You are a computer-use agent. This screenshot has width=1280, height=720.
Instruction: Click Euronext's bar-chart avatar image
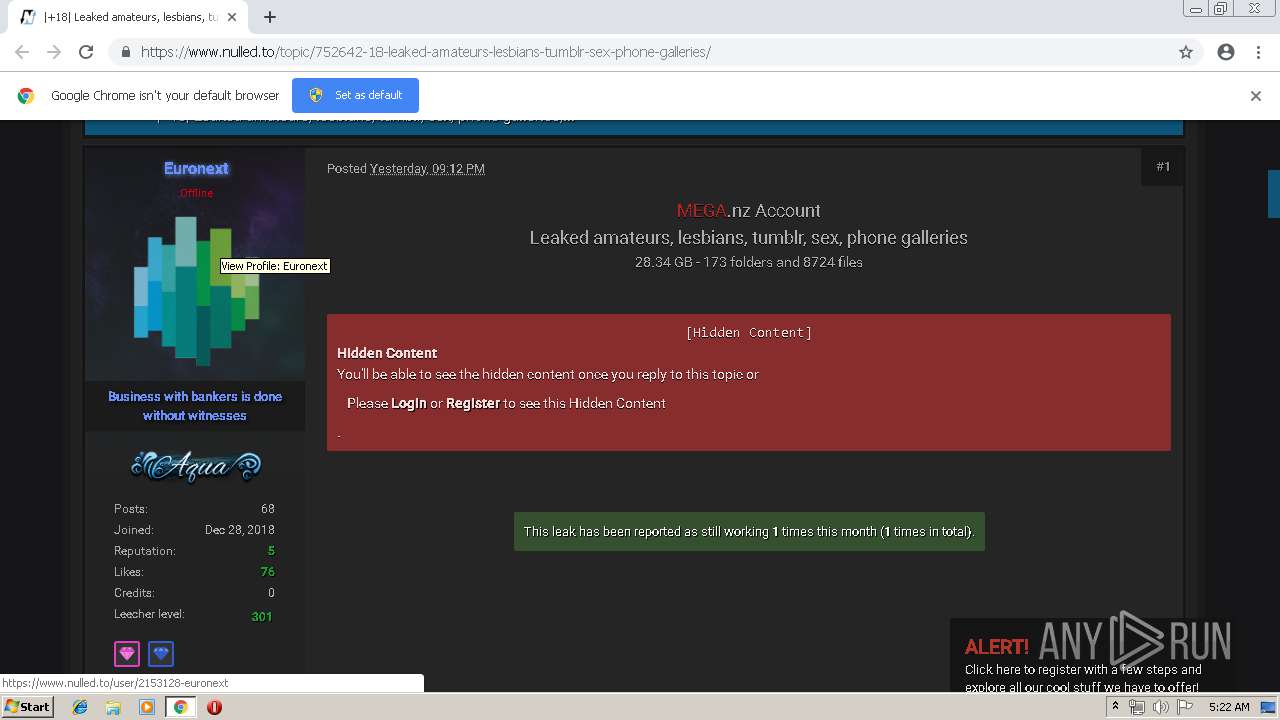[x=196, y=290]
